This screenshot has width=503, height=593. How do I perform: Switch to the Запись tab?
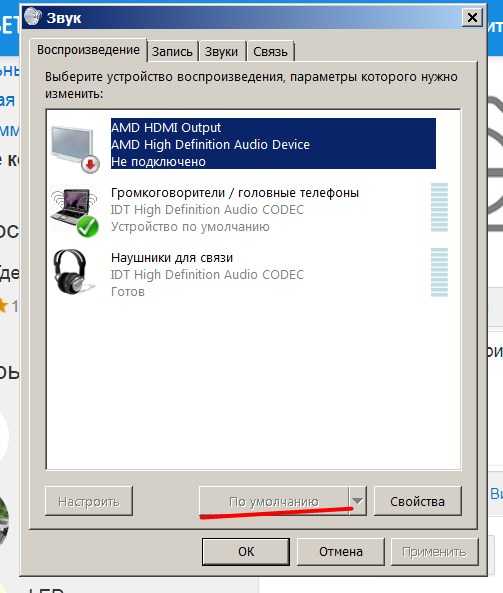172,51
